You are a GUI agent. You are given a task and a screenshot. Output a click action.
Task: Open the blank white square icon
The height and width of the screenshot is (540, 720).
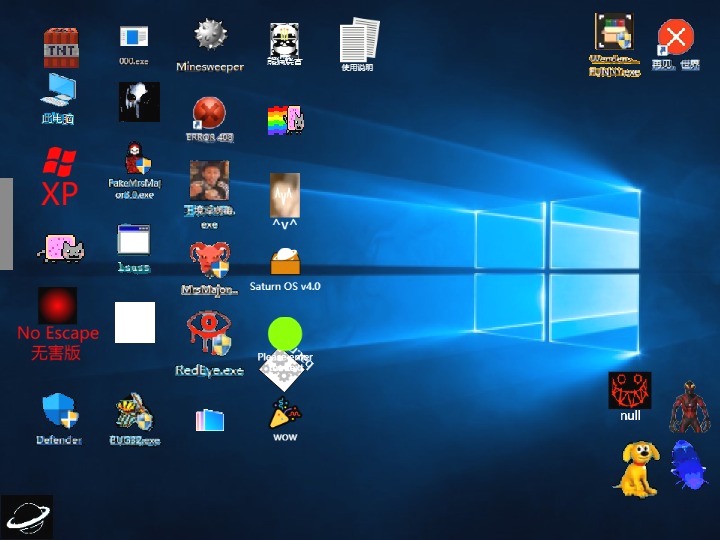coord(135,322)
